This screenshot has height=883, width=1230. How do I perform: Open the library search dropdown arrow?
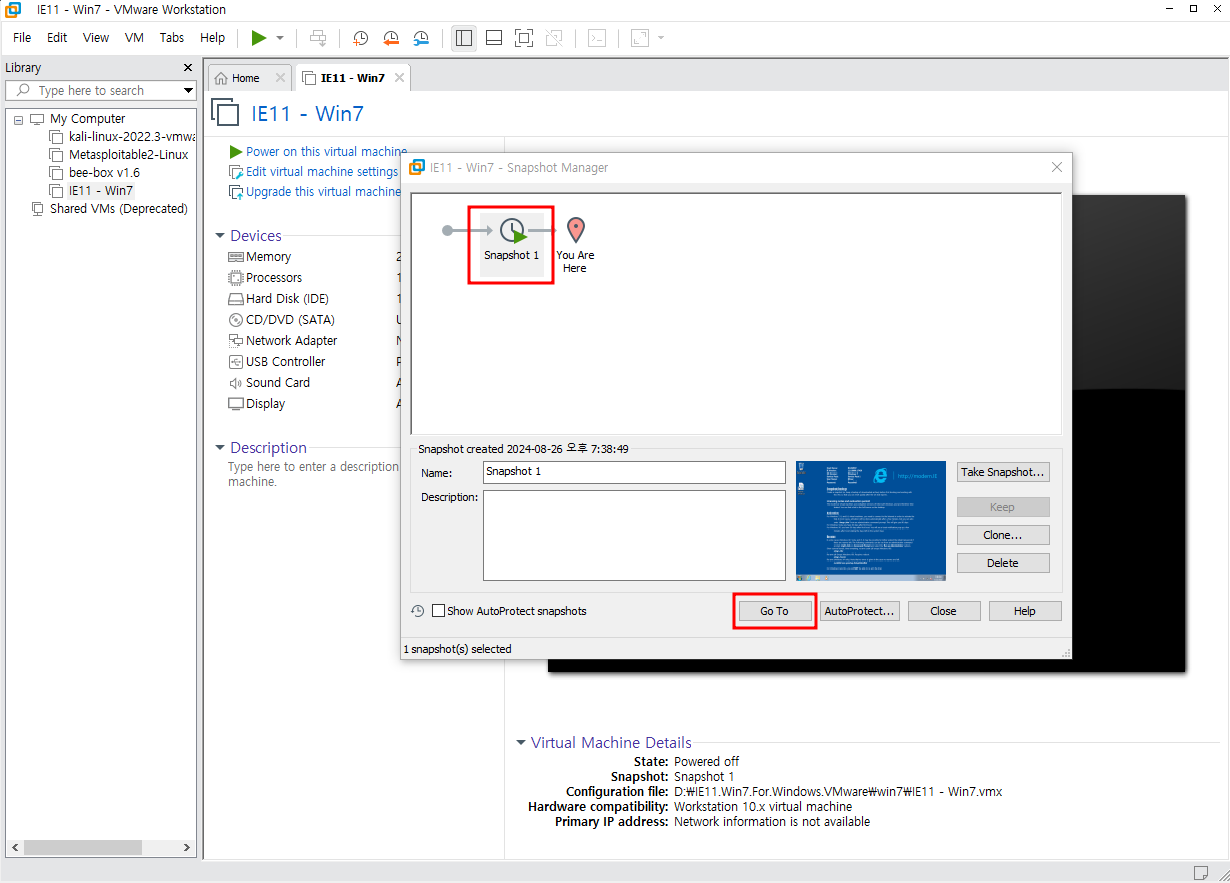188,90
